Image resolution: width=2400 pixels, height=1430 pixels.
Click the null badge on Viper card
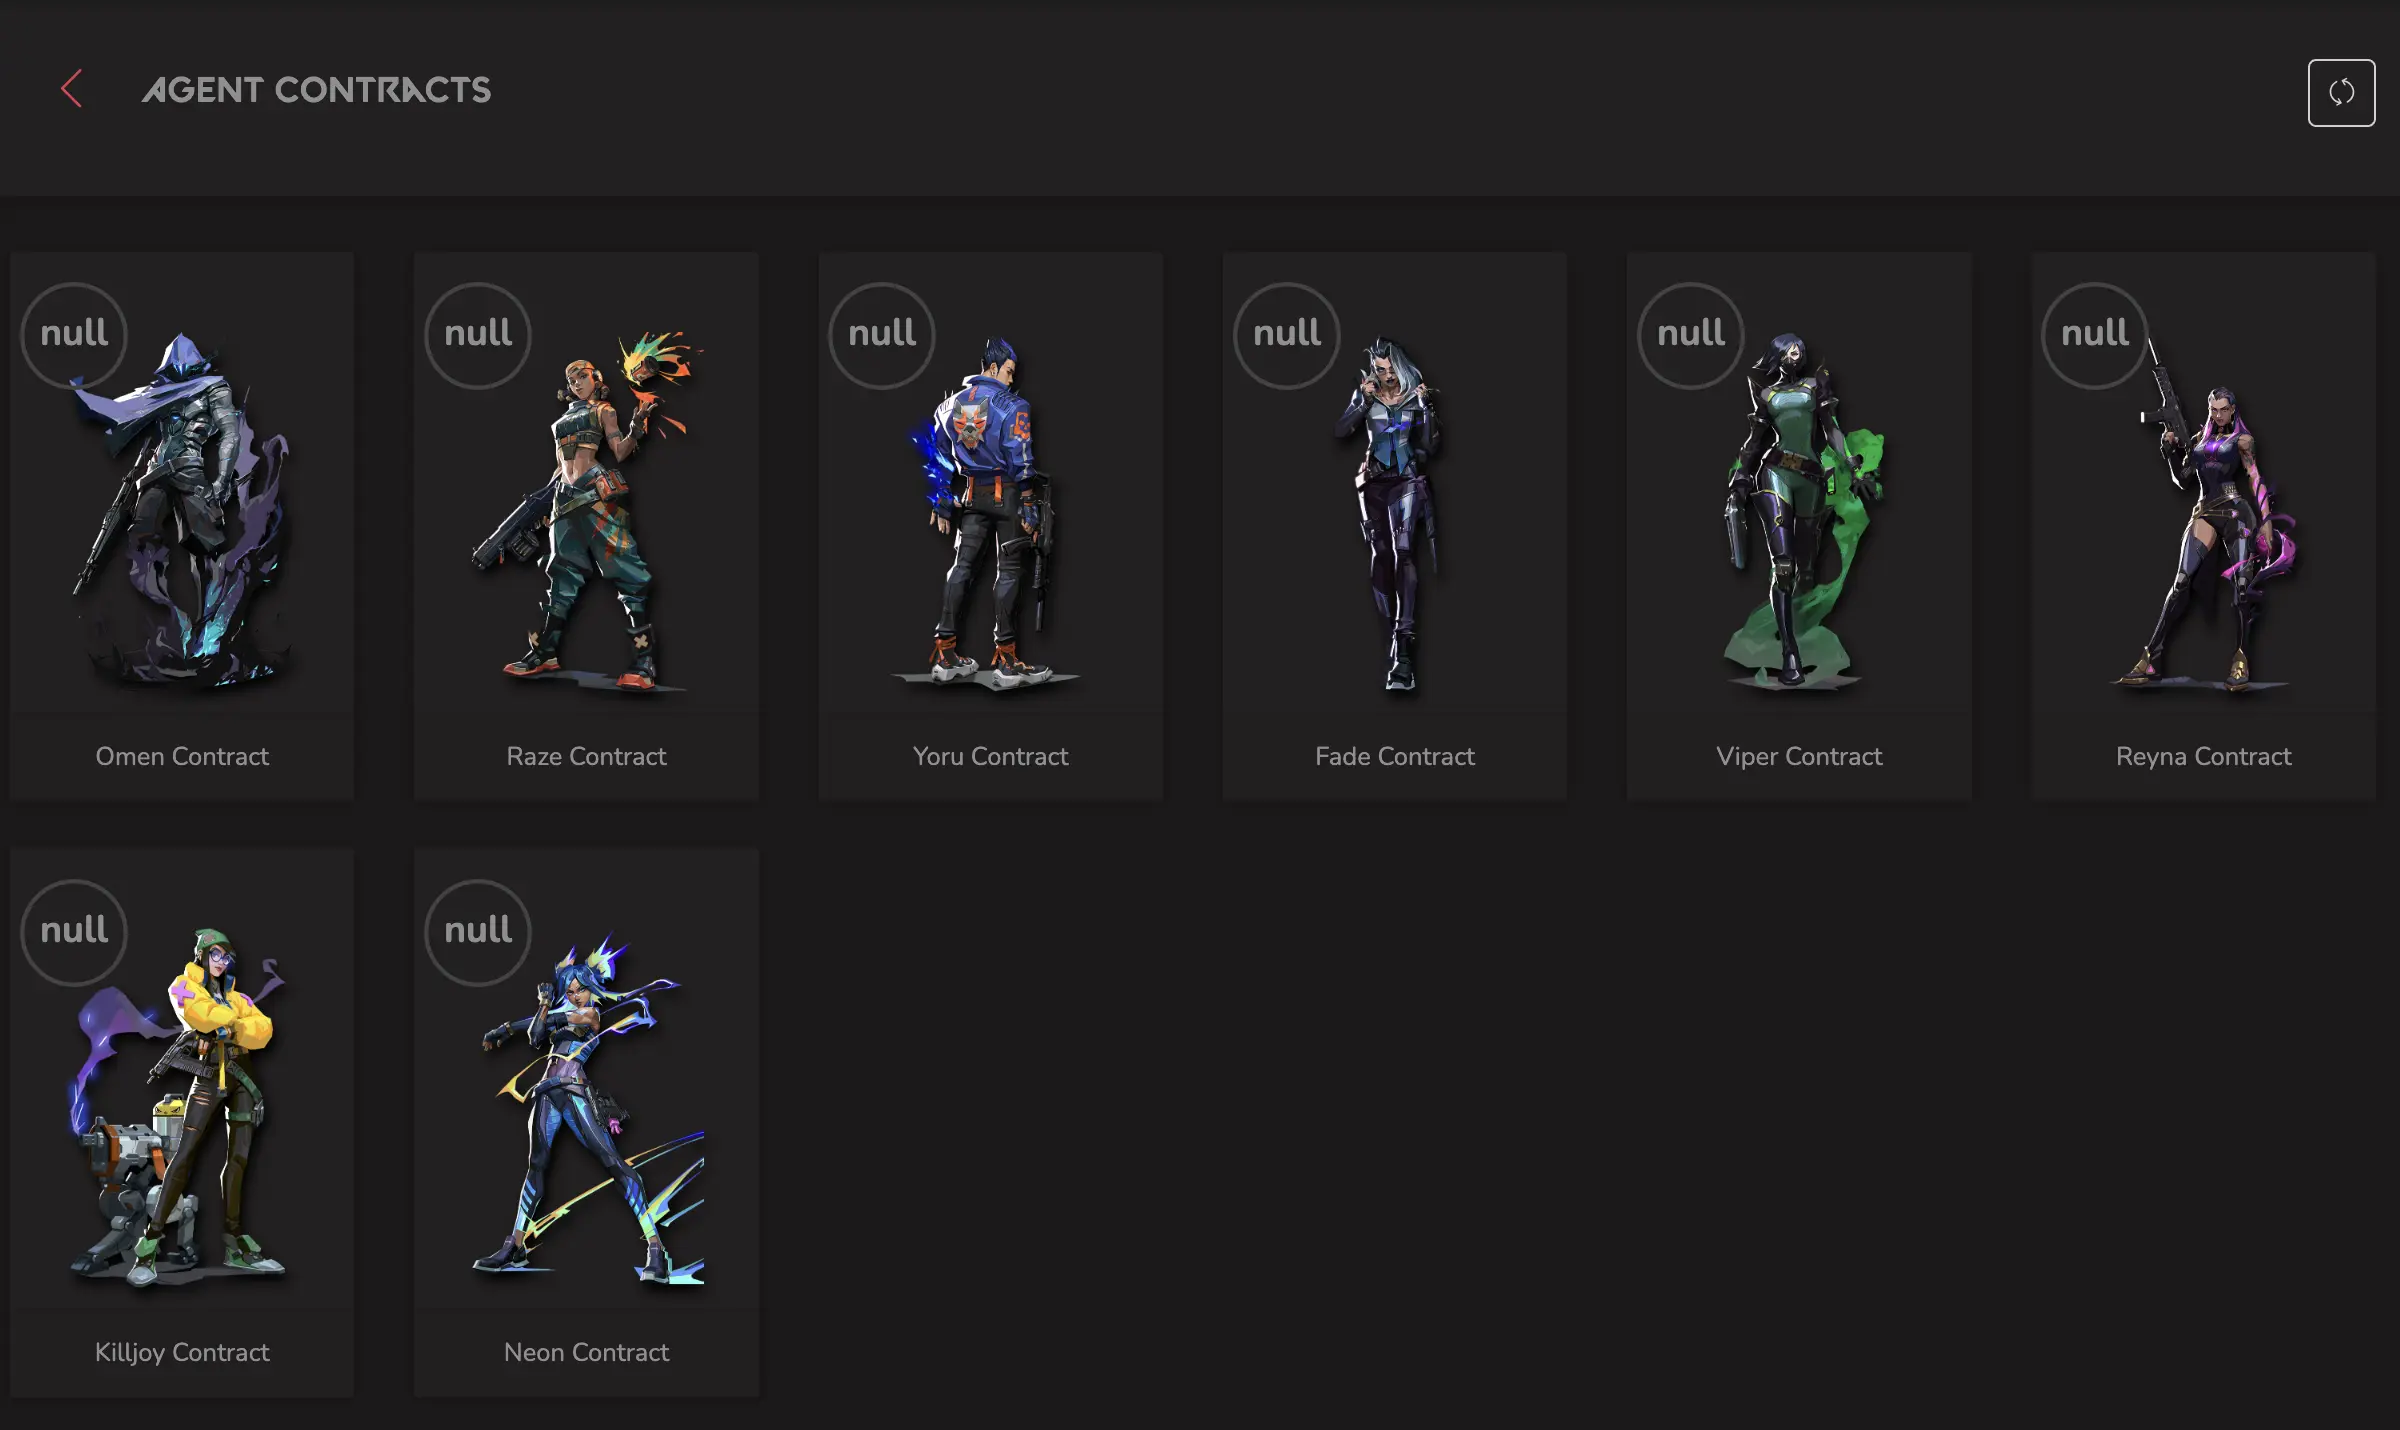coord(1691,334)
